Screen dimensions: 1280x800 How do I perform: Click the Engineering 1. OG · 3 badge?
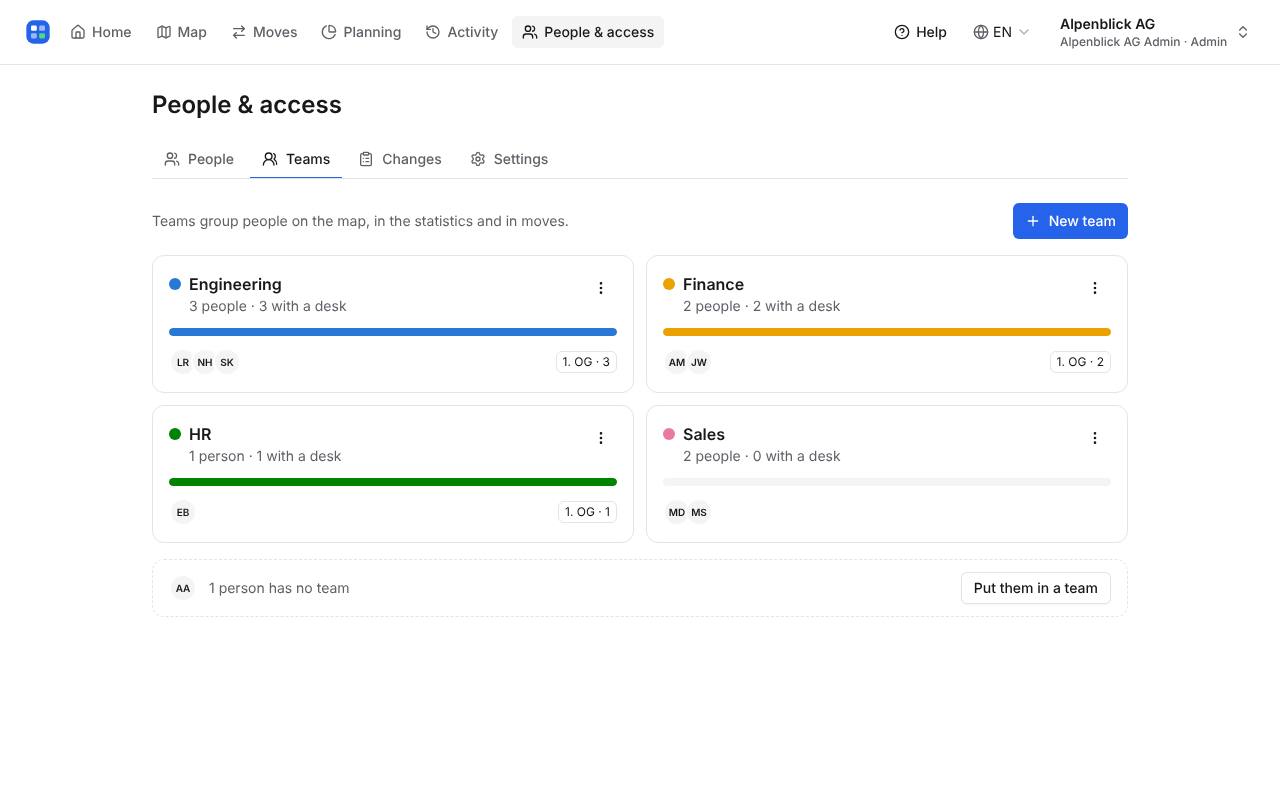tap(586, 362)
